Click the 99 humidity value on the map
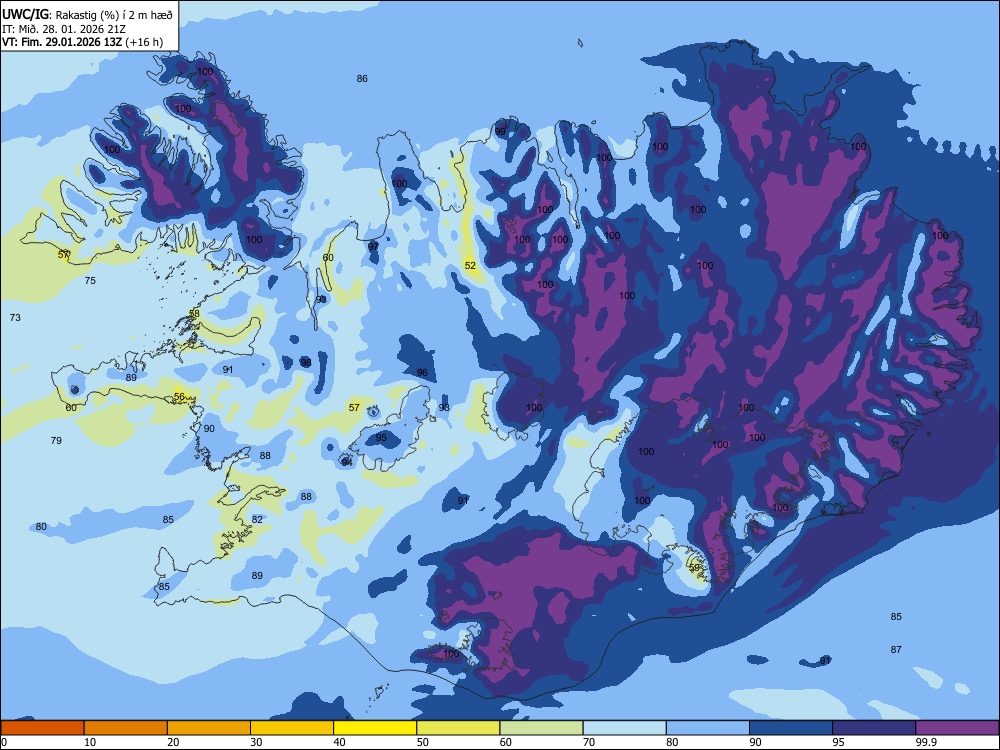 click(501, 131)
